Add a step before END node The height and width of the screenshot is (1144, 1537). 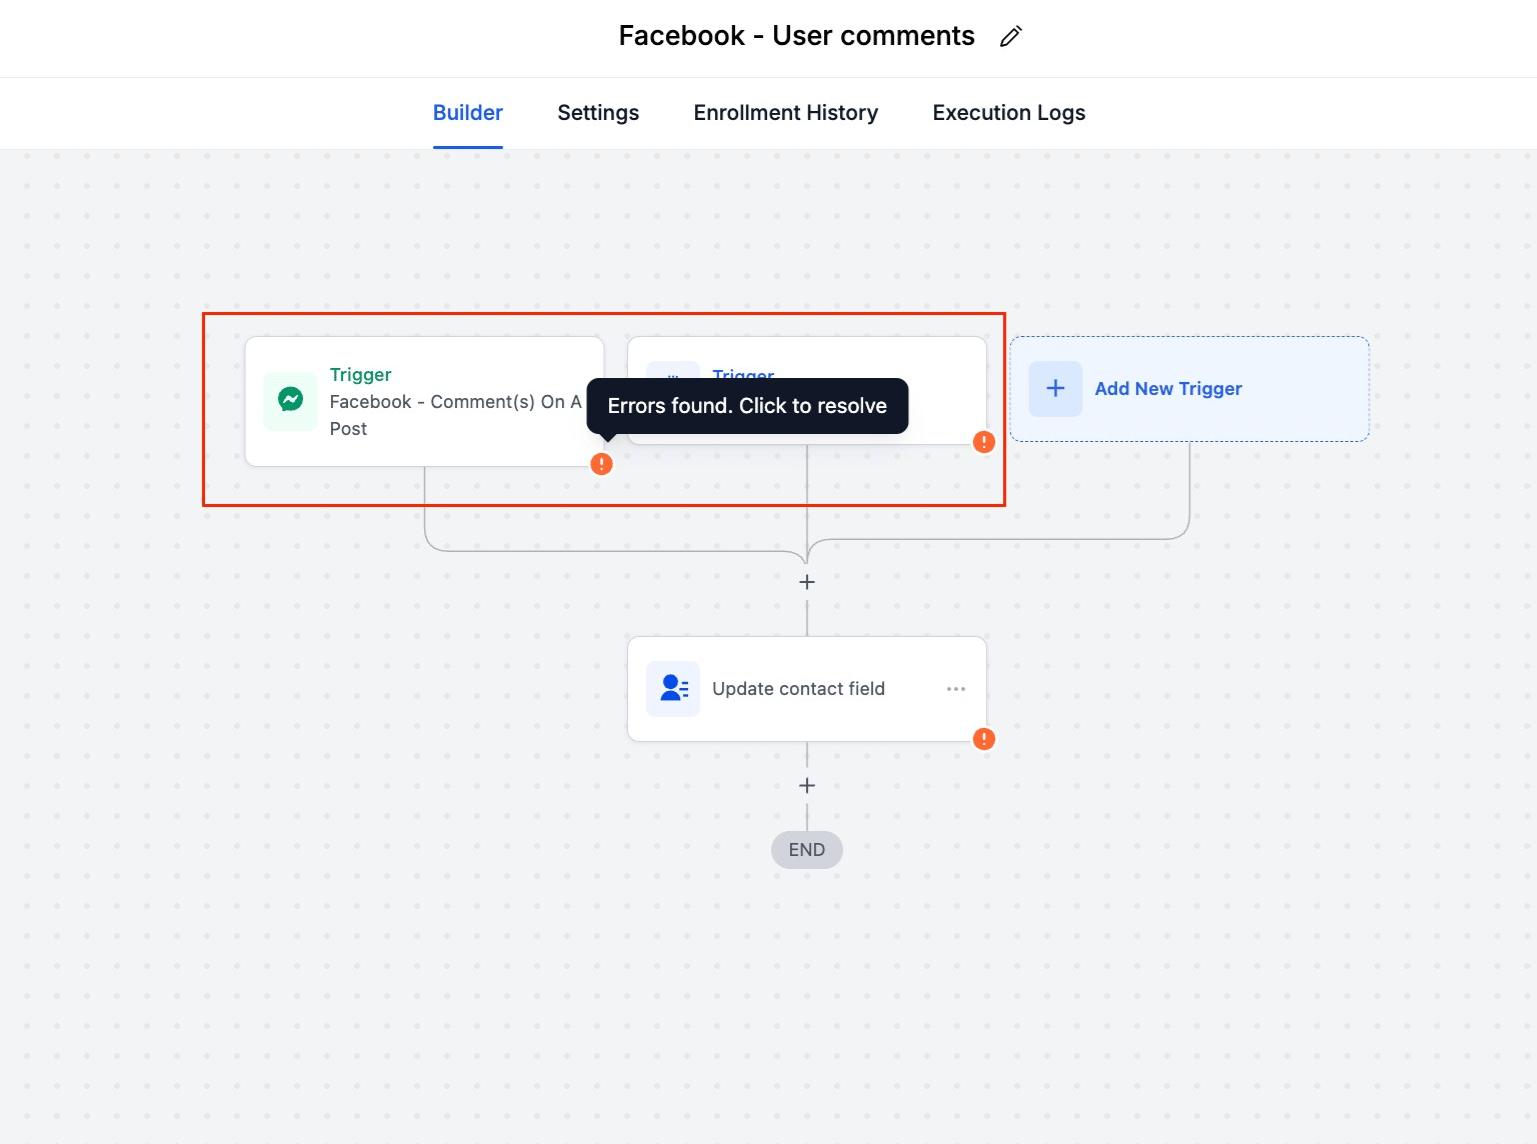[x=807, y=786]
